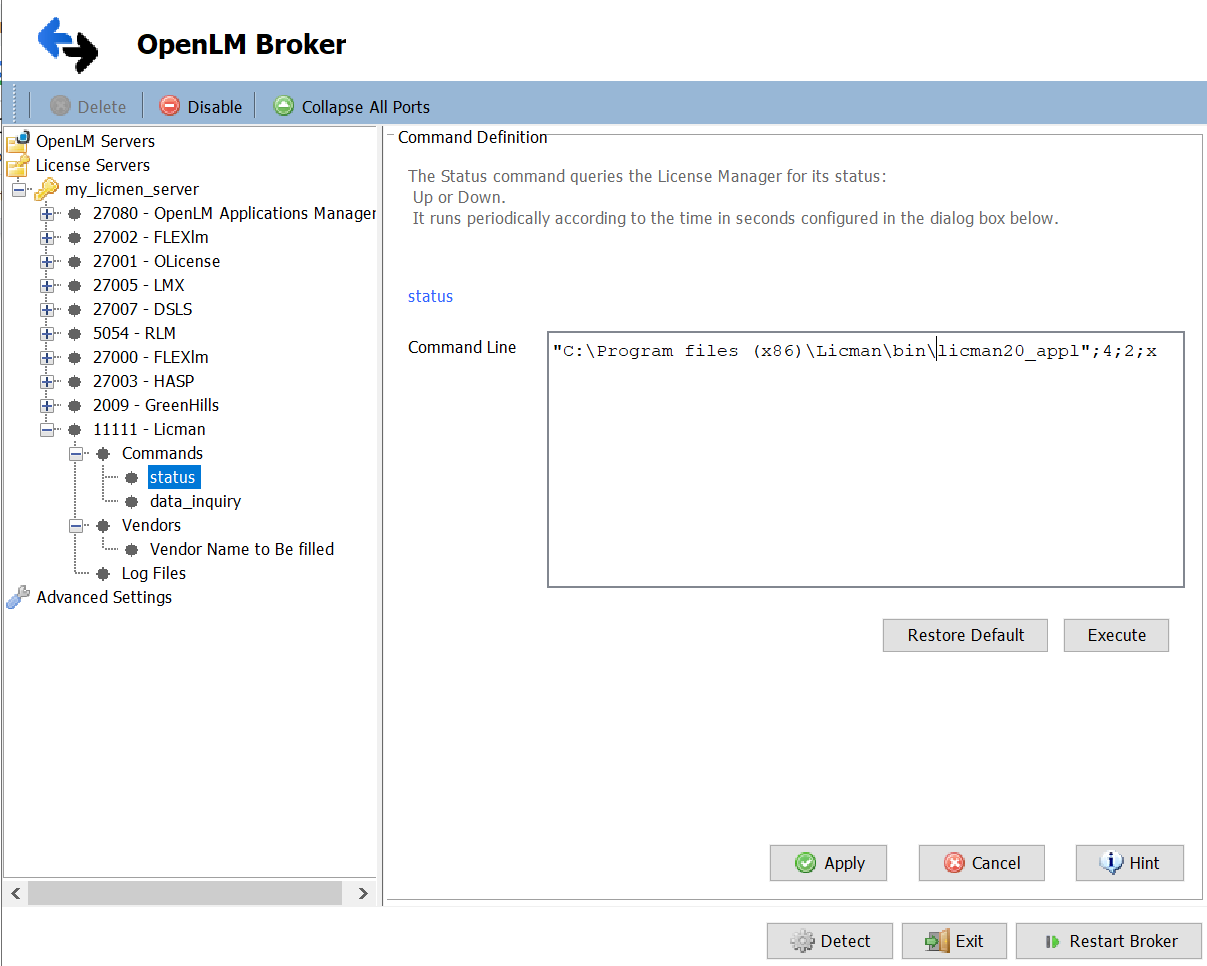Click Apply to save the command
This screenshot has width=1207, height=966.
click(828, 863)
